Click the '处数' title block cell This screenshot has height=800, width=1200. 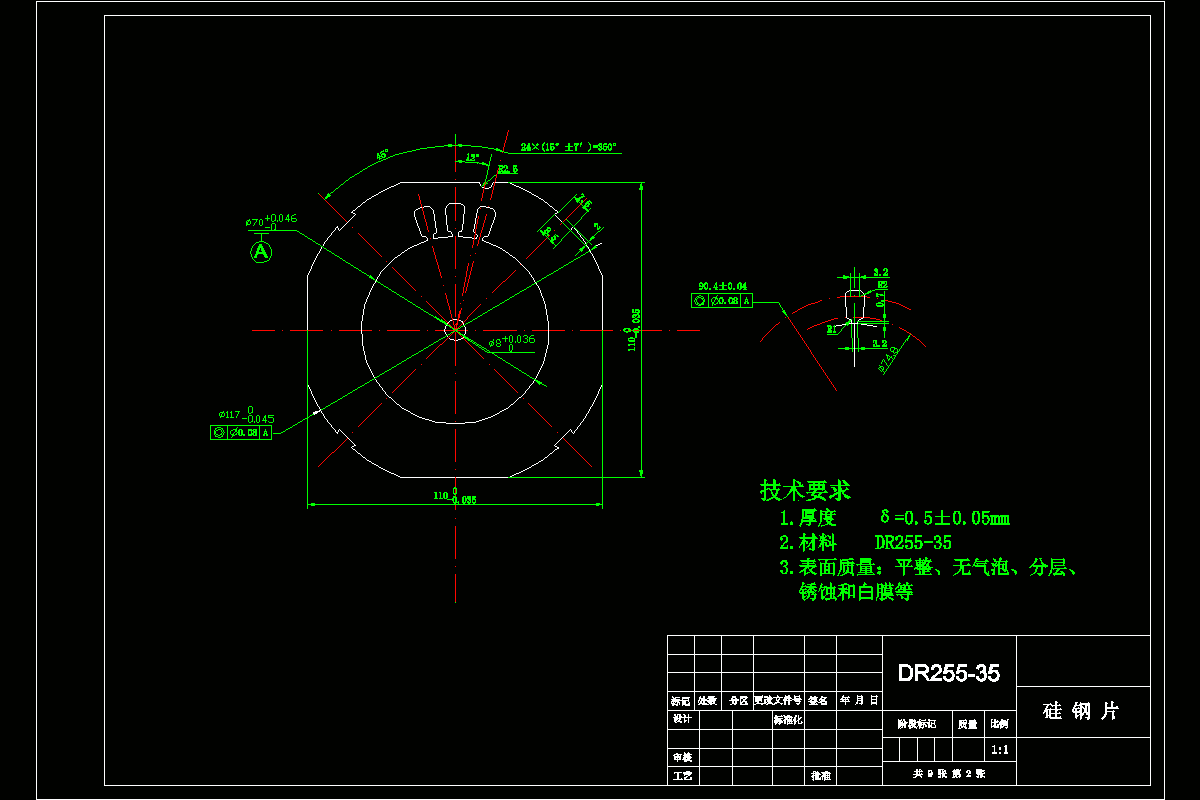707,701
